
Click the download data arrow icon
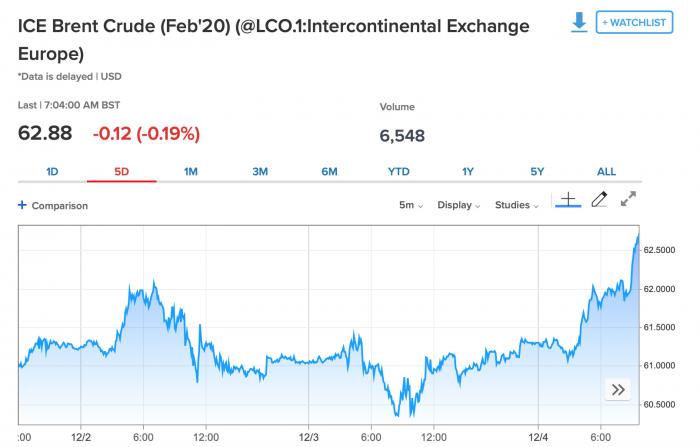[x=579, y=22]
